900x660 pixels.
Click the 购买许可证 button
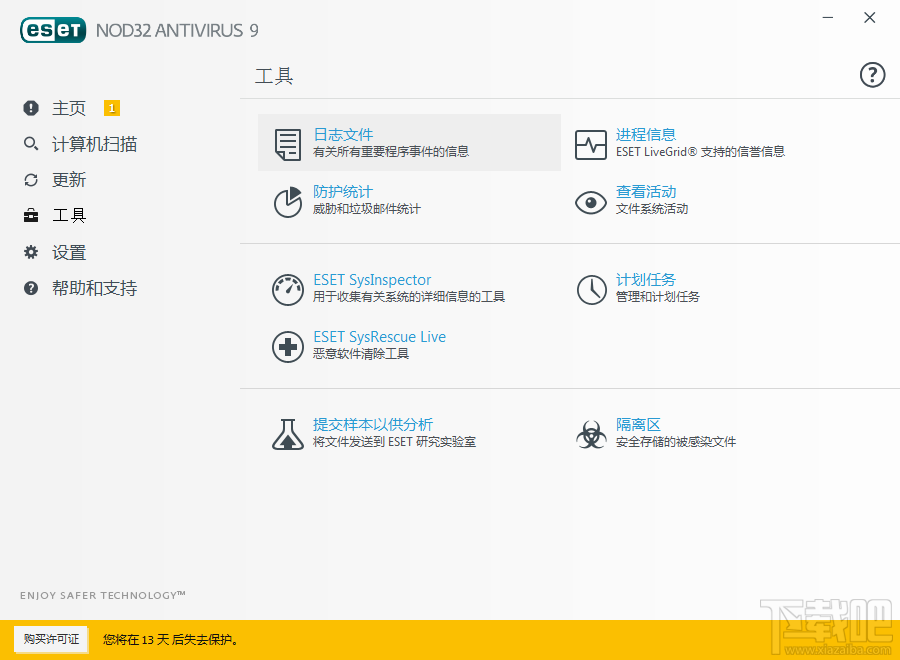pos(51,639)
